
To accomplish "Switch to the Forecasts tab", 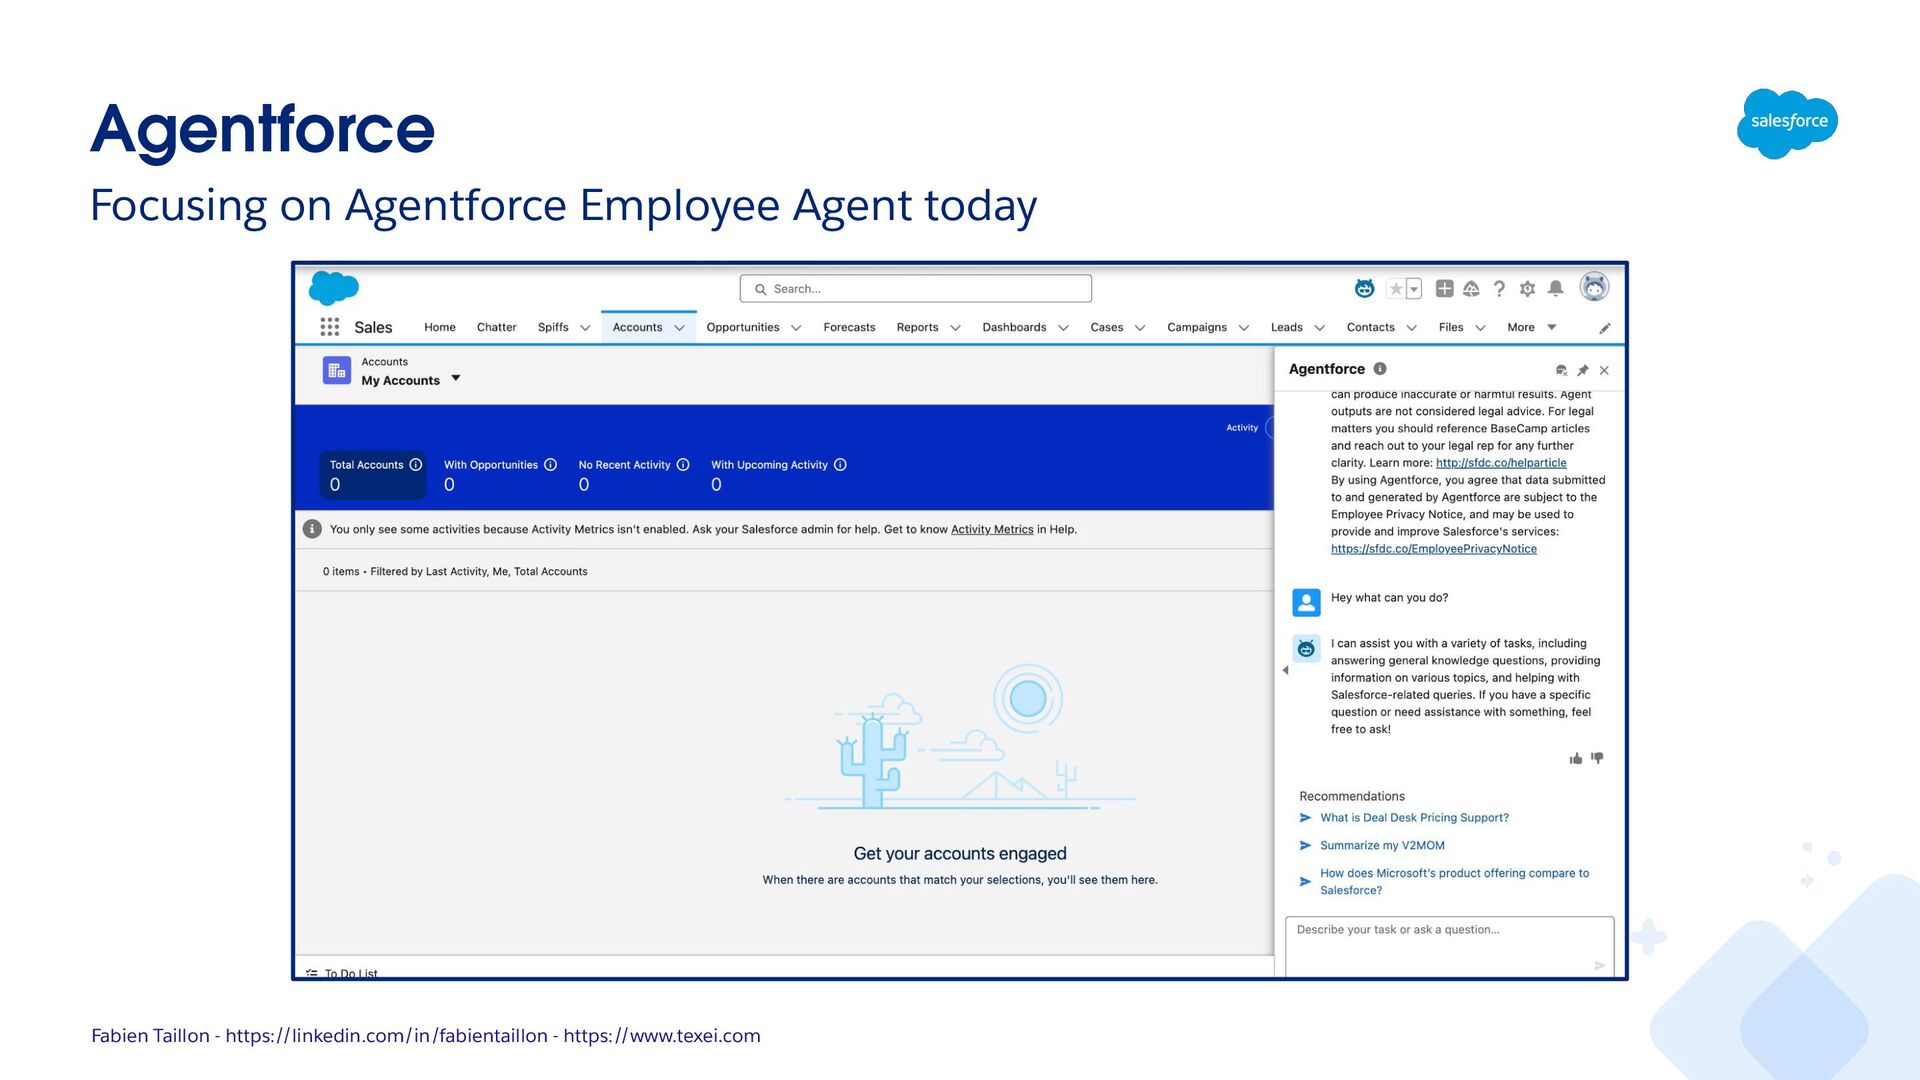I will tap(849, 328).
